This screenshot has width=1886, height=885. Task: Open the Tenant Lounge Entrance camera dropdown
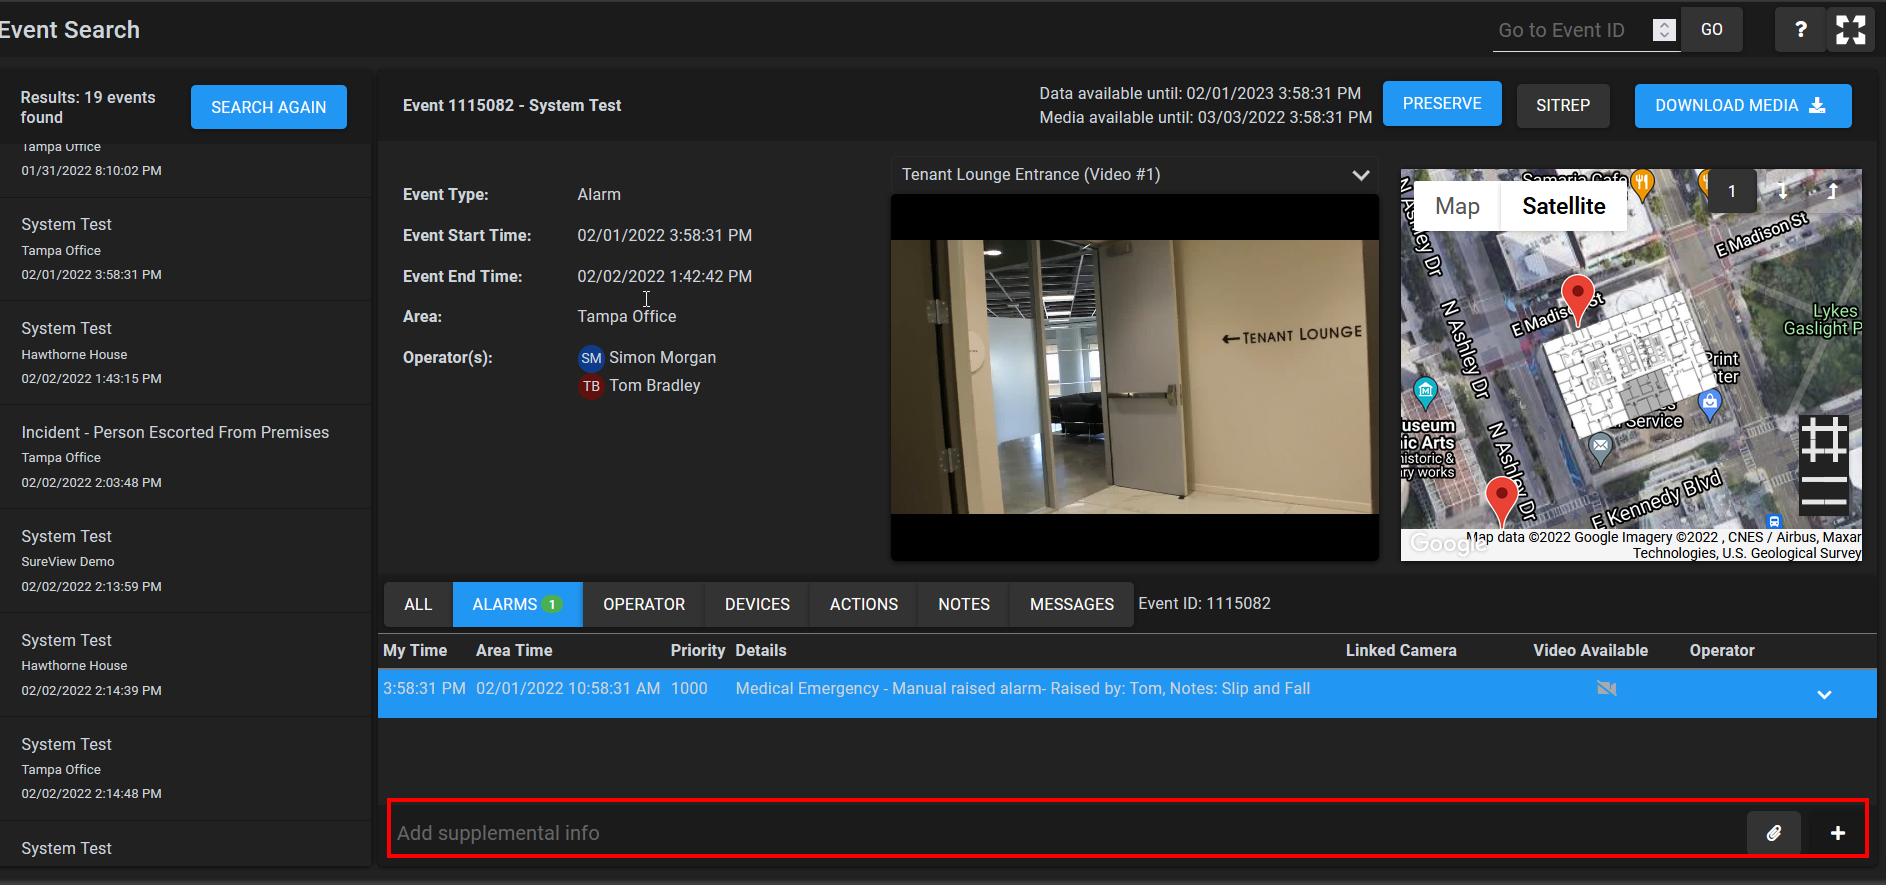pyautogui.click(x=1134, y=175)
